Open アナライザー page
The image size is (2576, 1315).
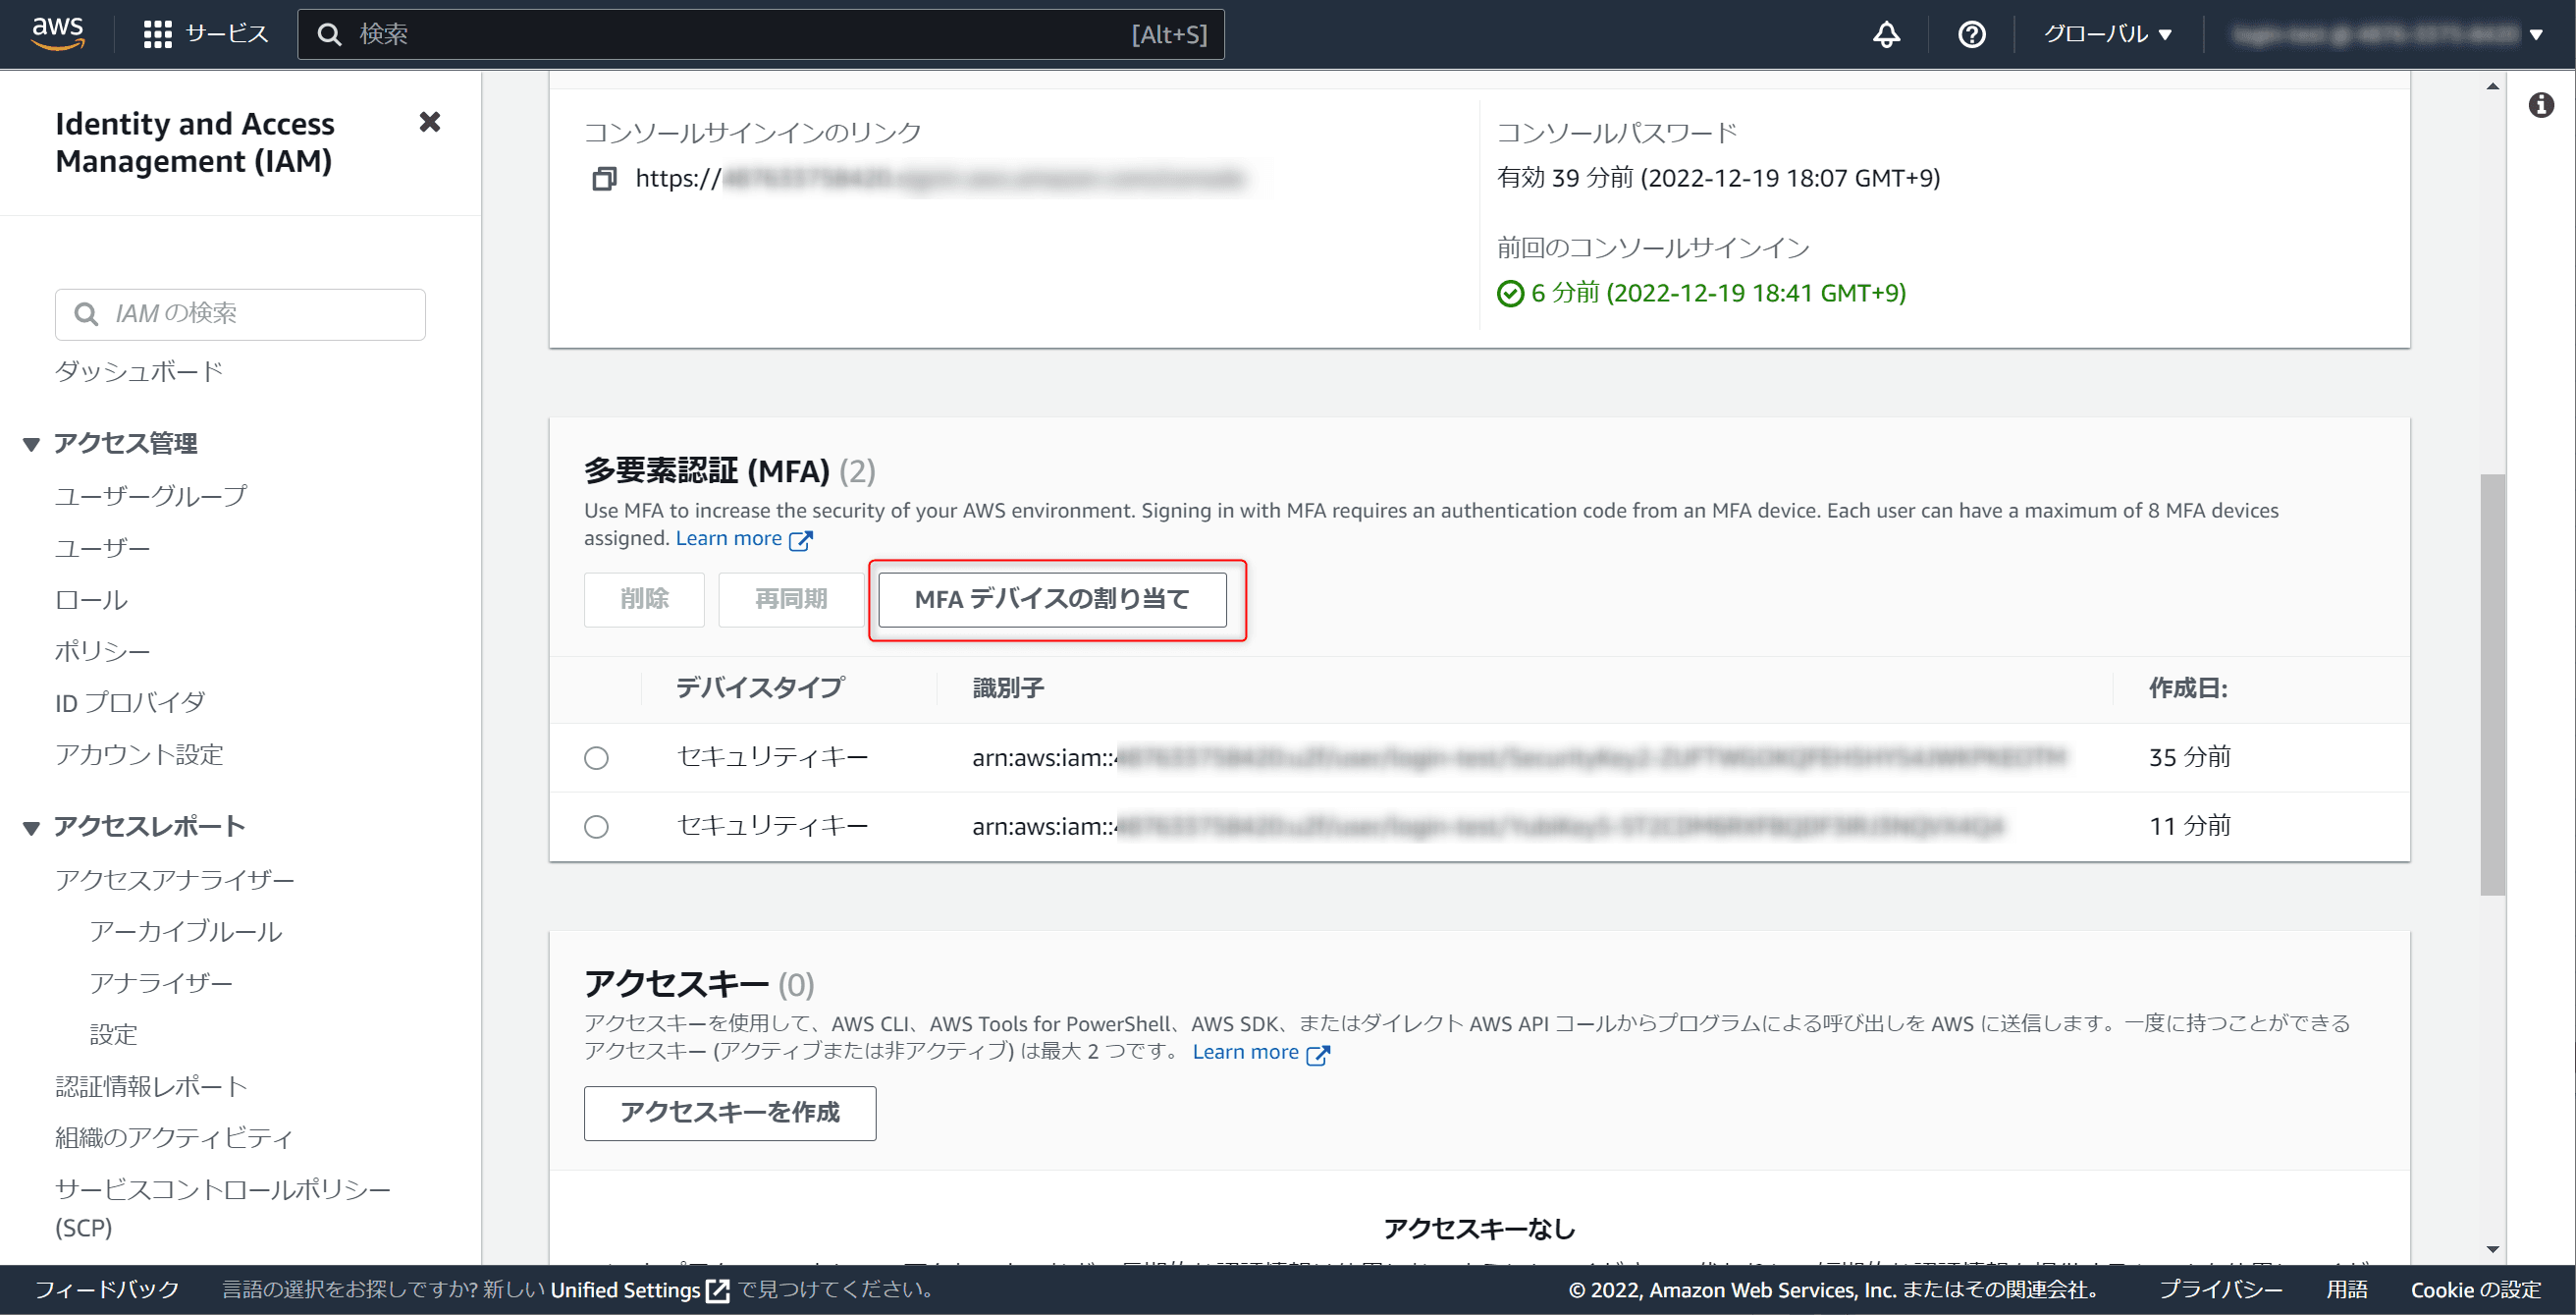click(x=161, y=983)
